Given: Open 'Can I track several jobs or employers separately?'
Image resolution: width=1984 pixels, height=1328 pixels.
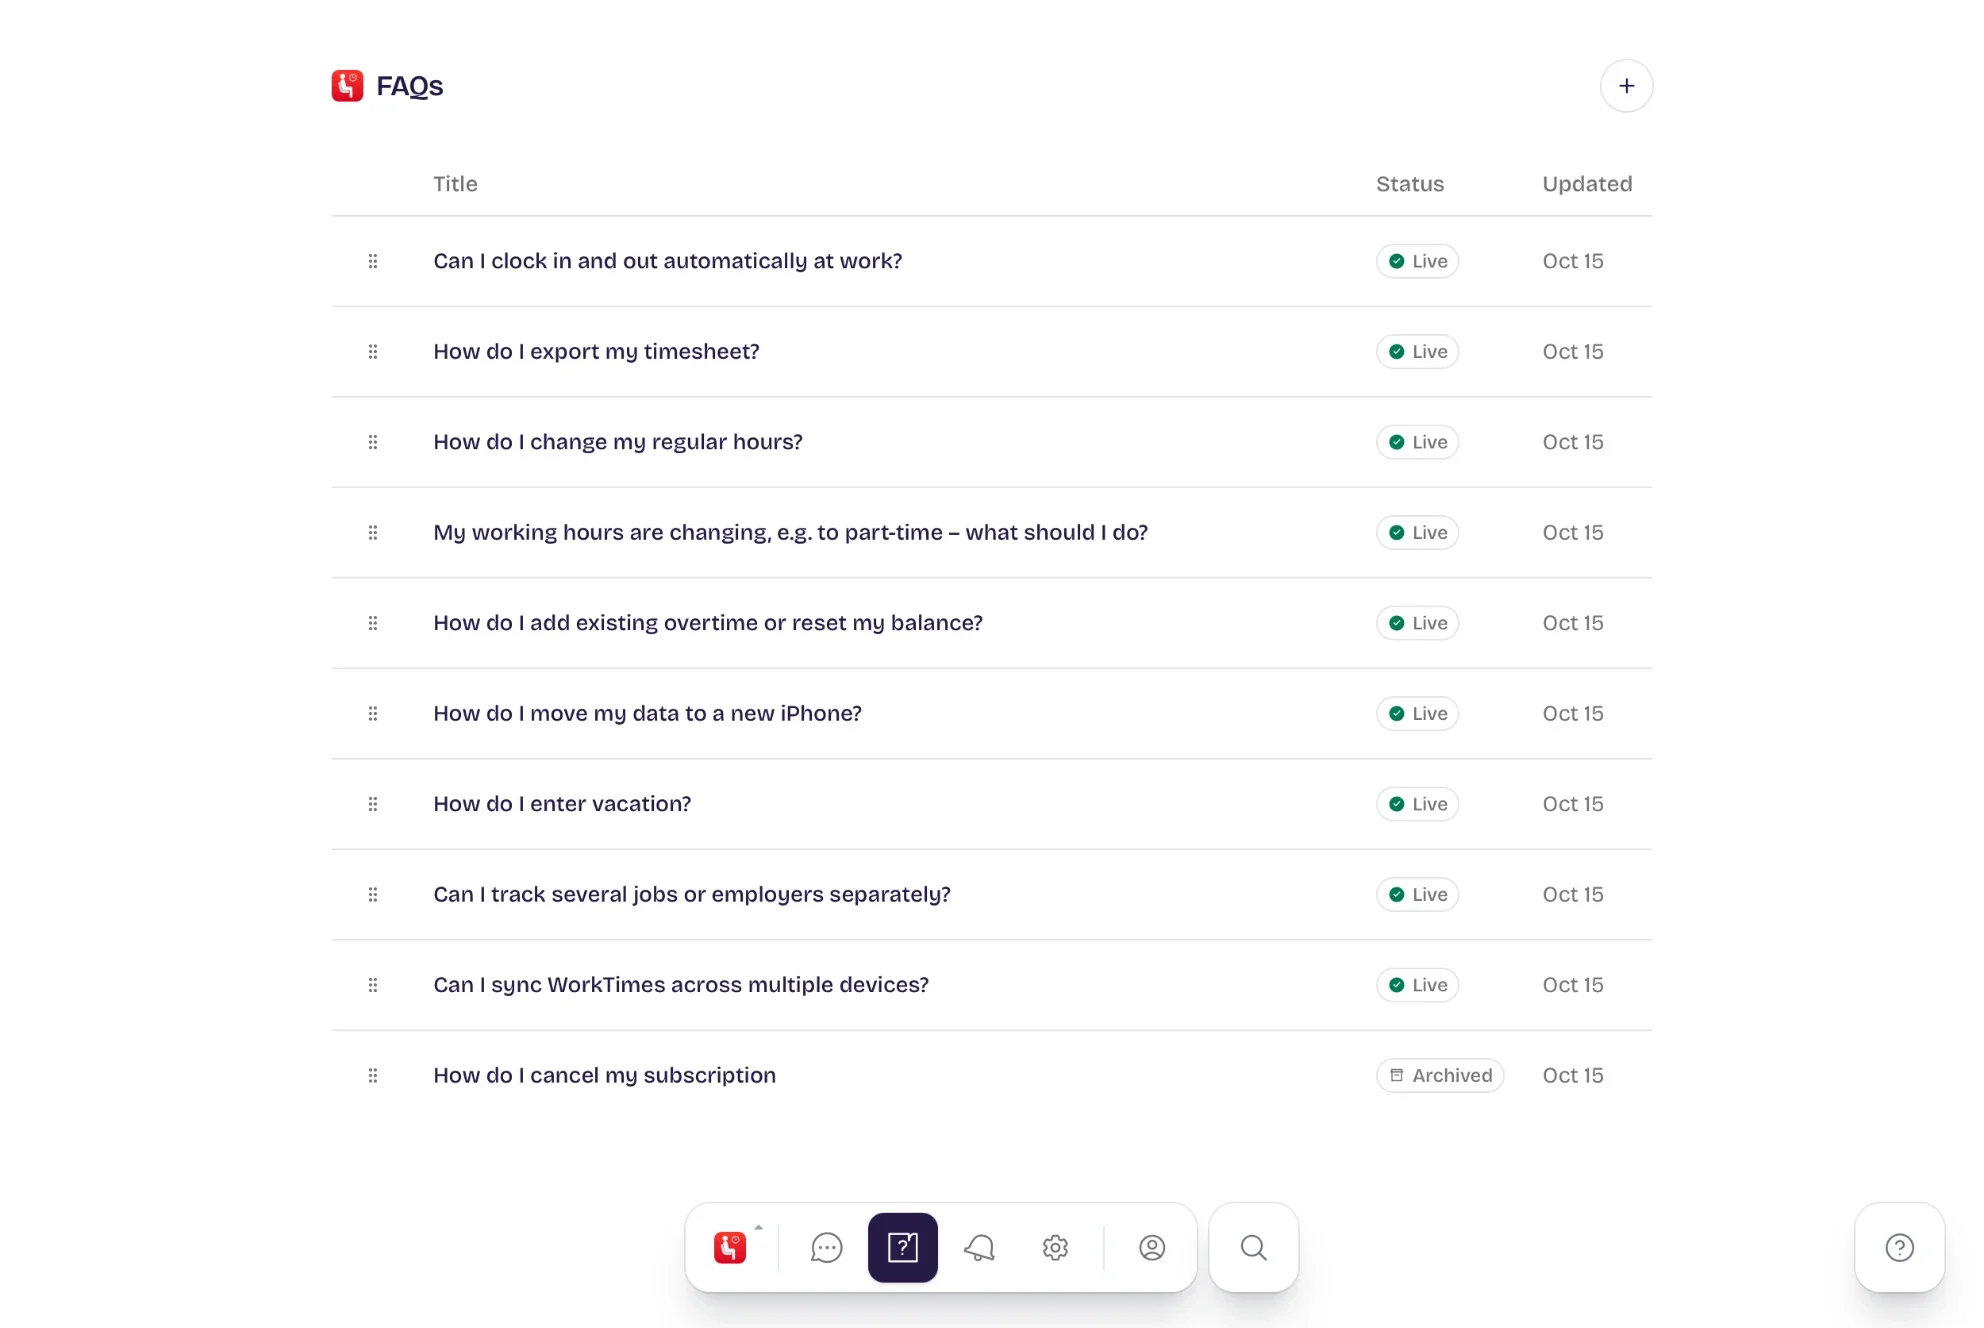Looking at the screenshot, I should tap(691, 895).
